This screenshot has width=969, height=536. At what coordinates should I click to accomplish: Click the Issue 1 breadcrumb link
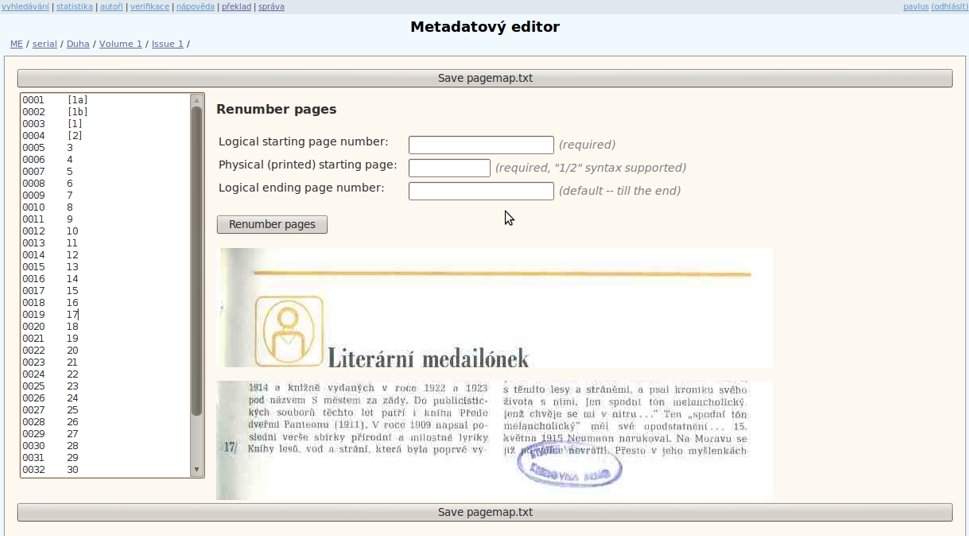pyautogui.click(x=167, y=44)
